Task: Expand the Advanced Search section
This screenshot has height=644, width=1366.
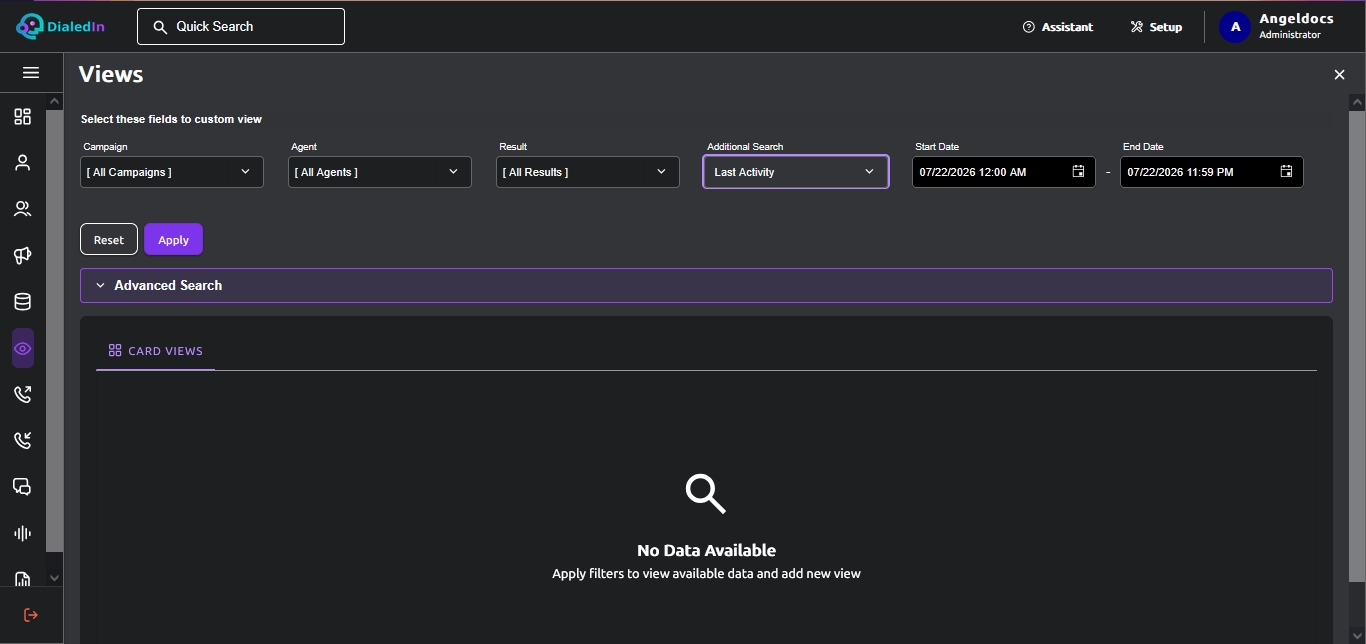Action: point(706,285)
